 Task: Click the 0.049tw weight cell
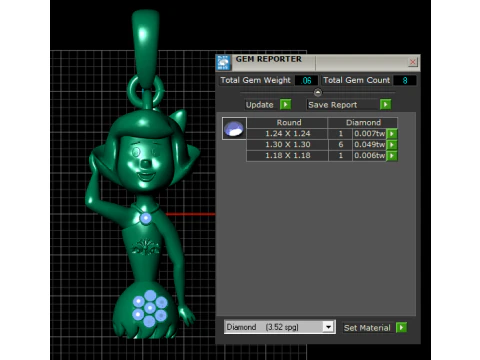[369, 145]
